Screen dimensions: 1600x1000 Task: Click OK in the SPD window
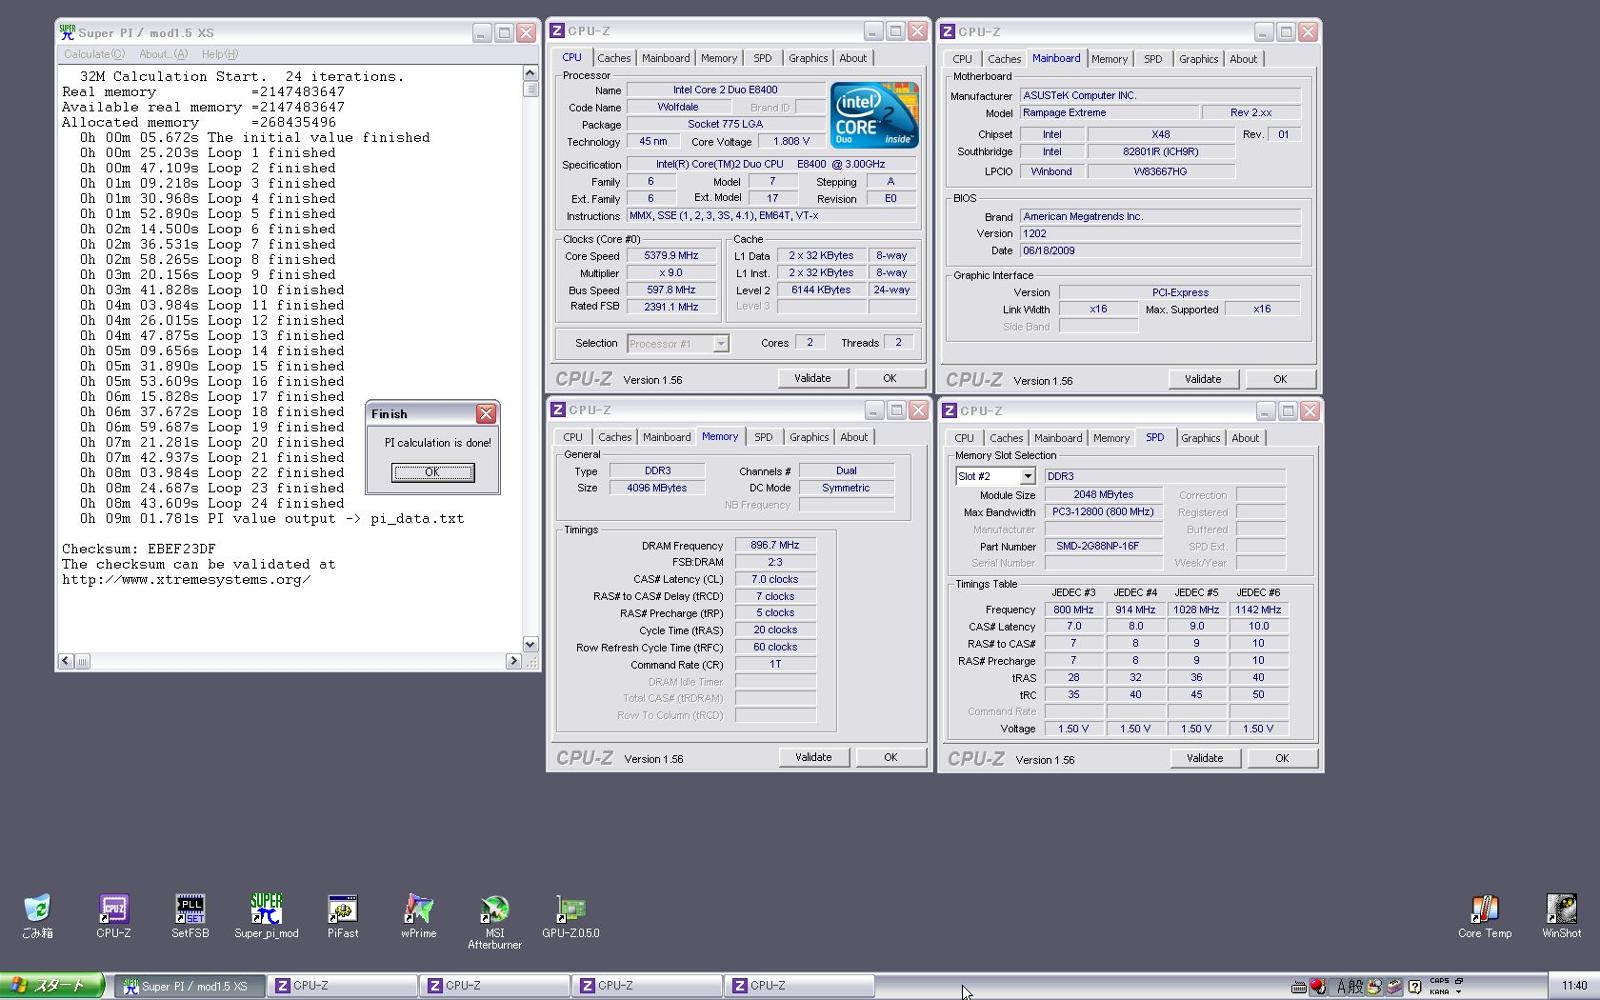click(1282, 758)
